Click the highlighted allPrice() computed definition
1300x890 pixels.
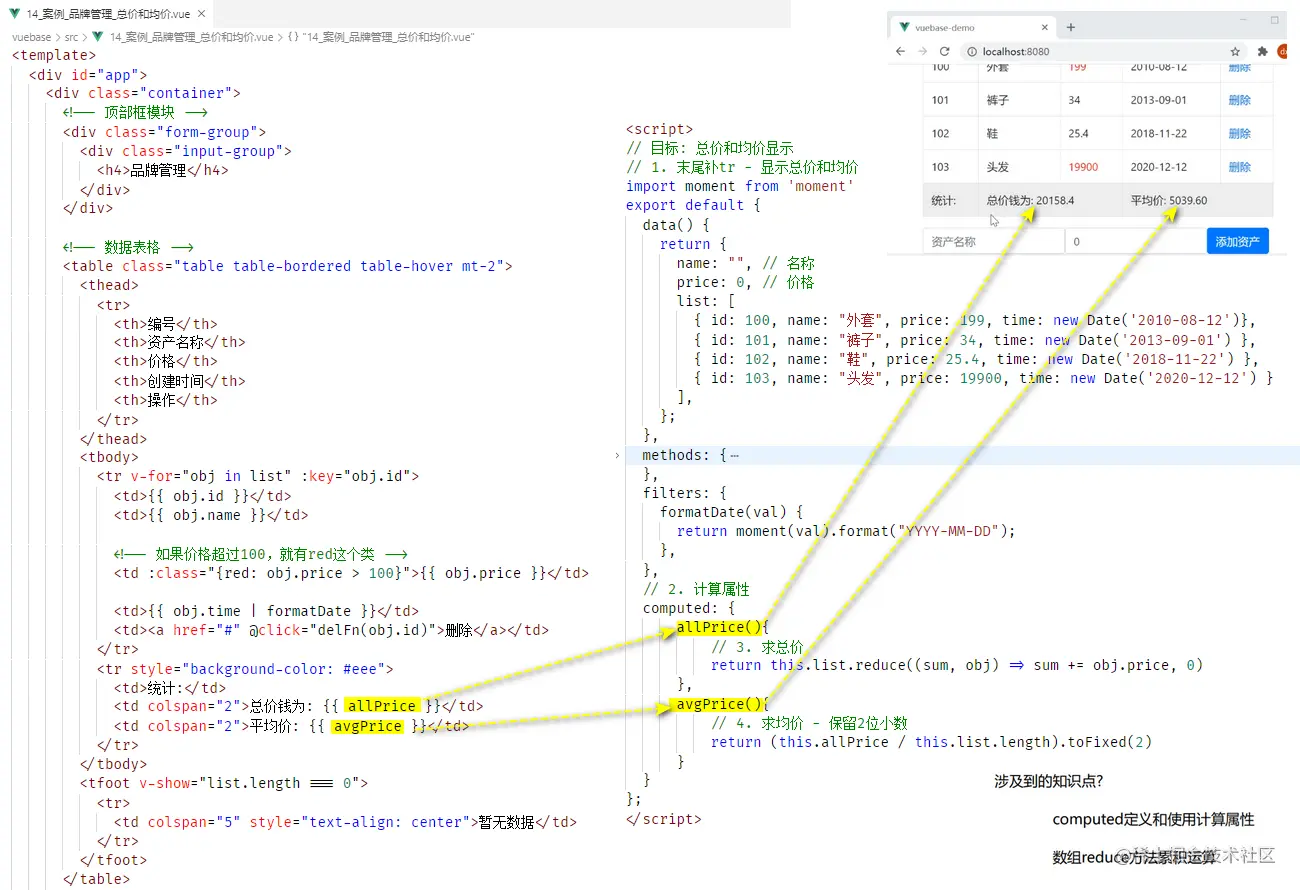point(721,627)
